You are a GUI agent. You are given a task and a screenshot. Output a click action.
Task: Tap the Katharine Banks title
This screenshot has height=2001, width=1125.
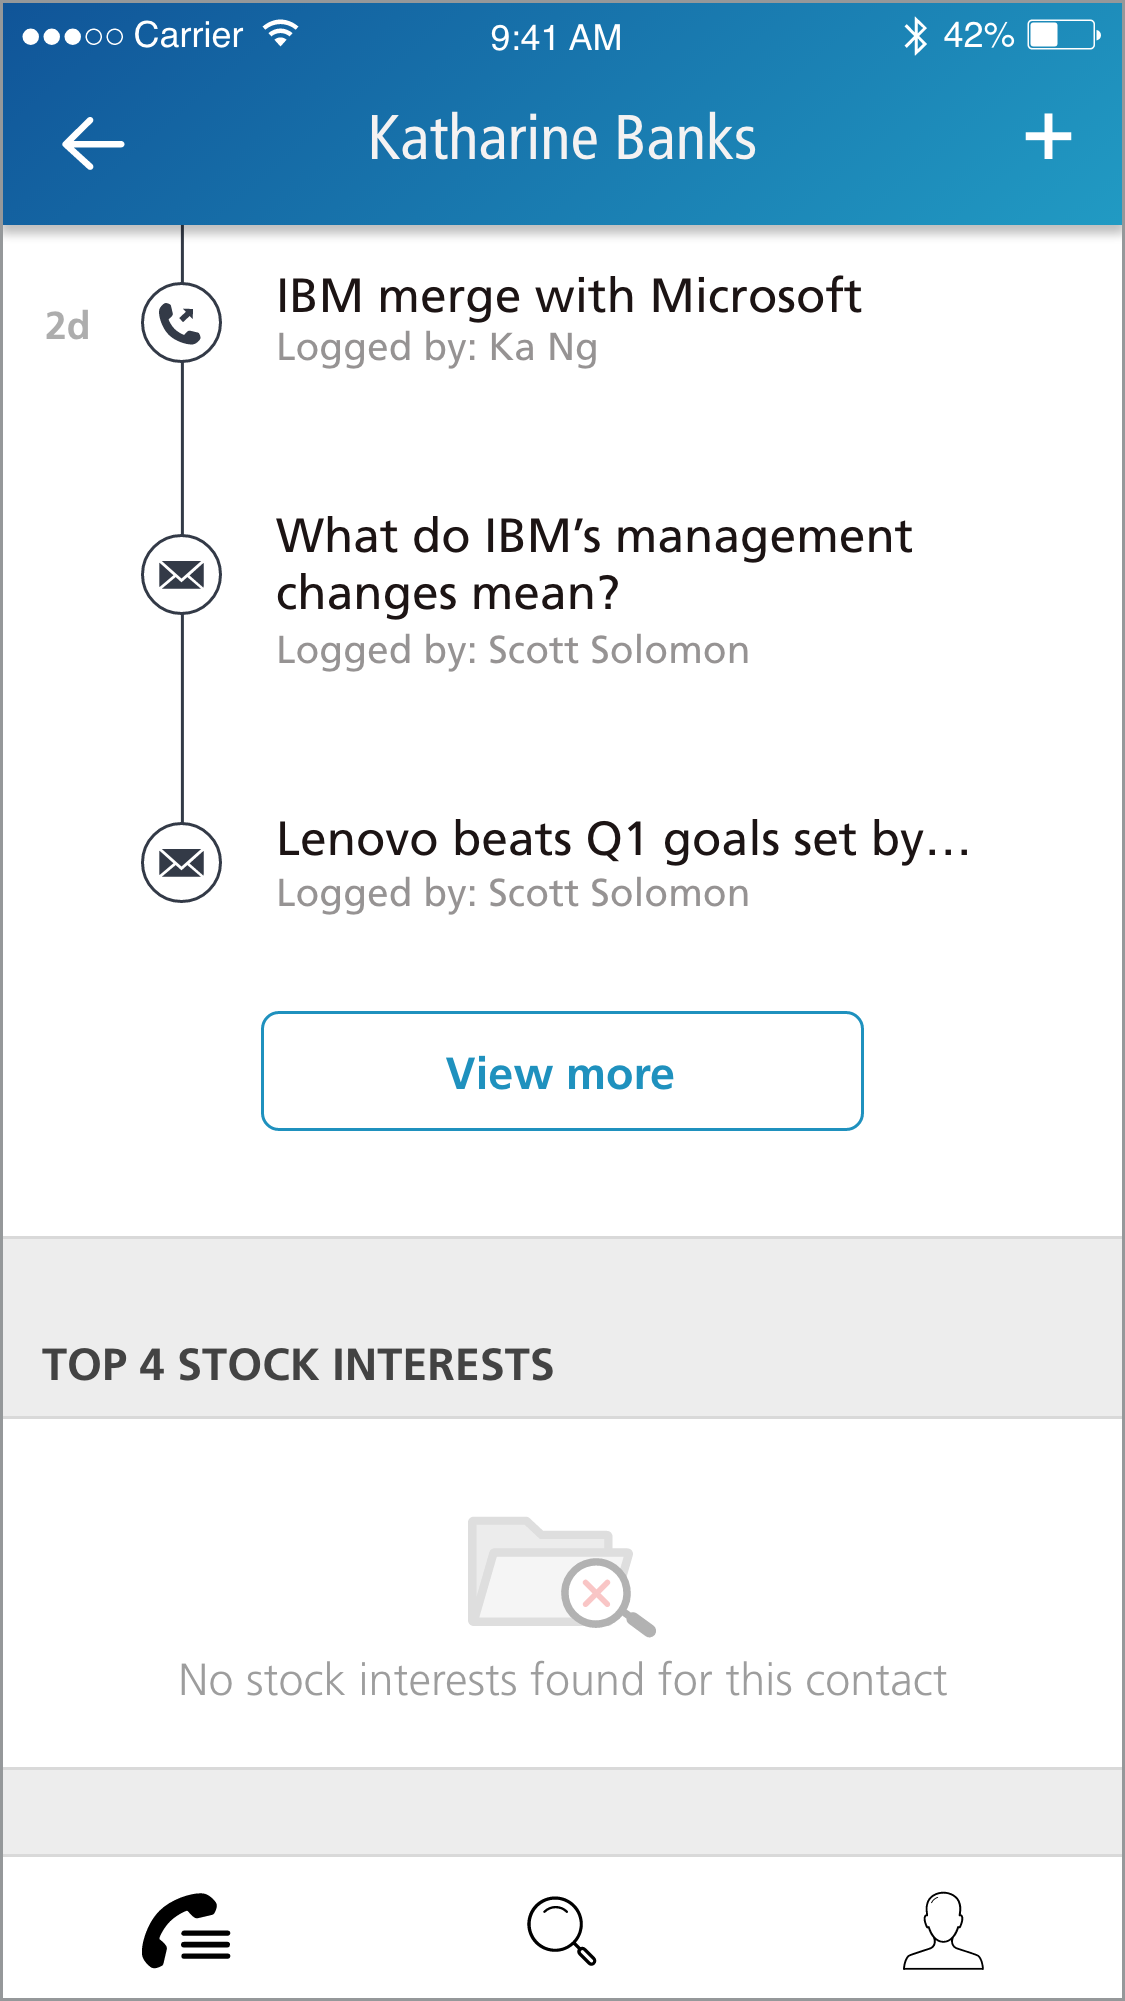pos(562,138)
